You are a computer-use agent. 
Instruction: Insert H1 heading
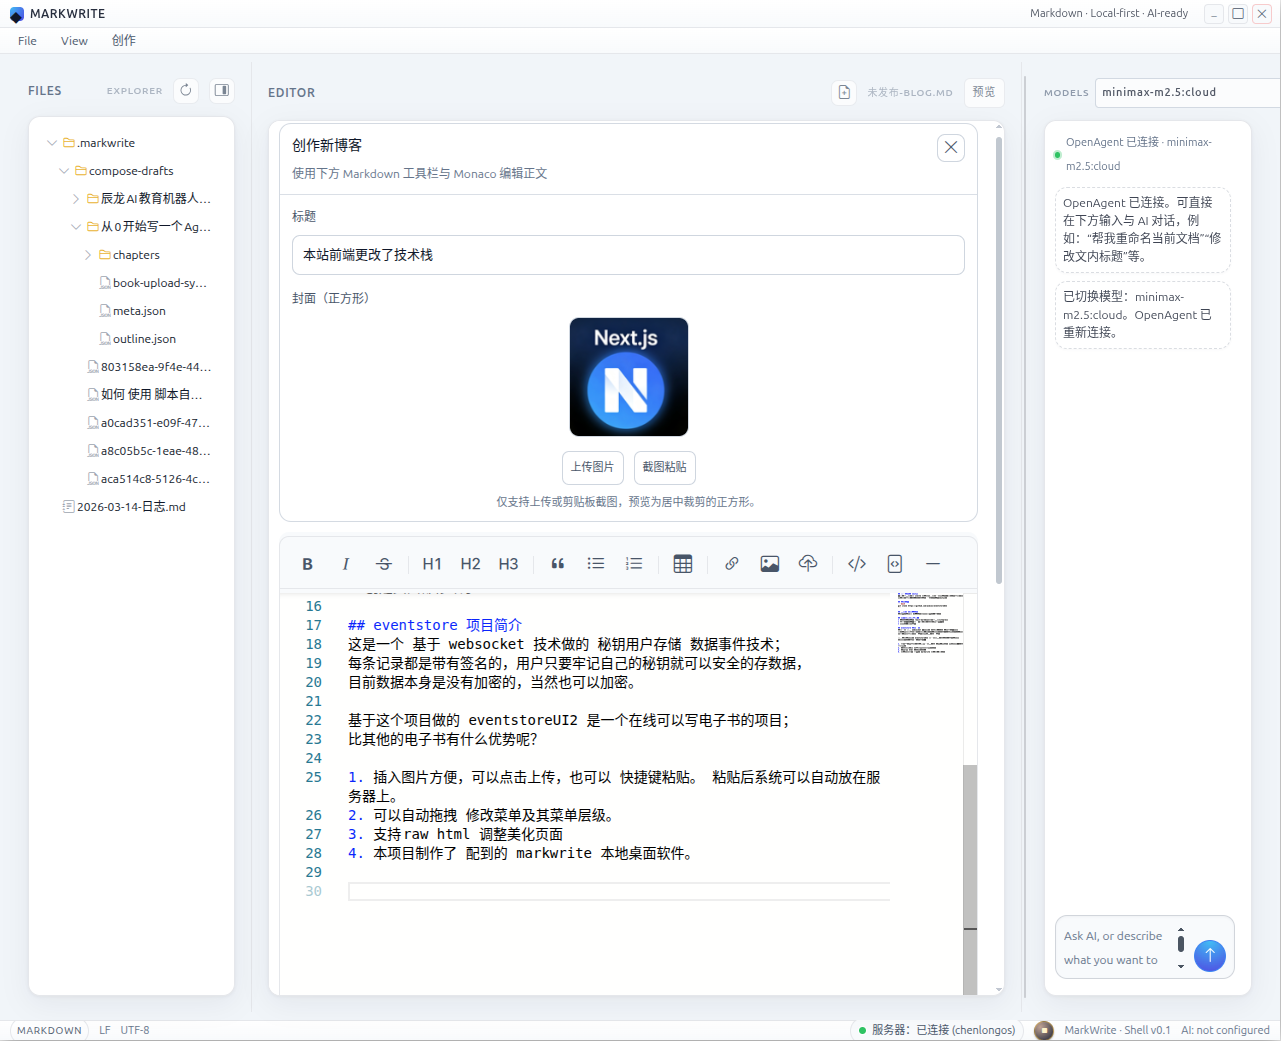pos(432,564)
